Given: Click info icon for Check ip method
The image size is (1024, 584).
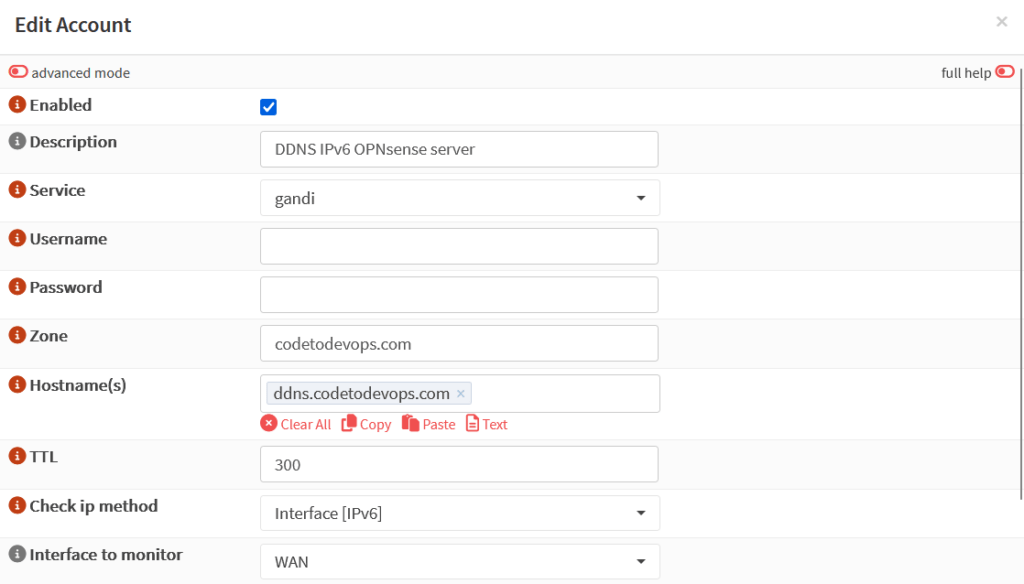Looking at the screenshot, I should pyautogui.click(x=17, y=506).
